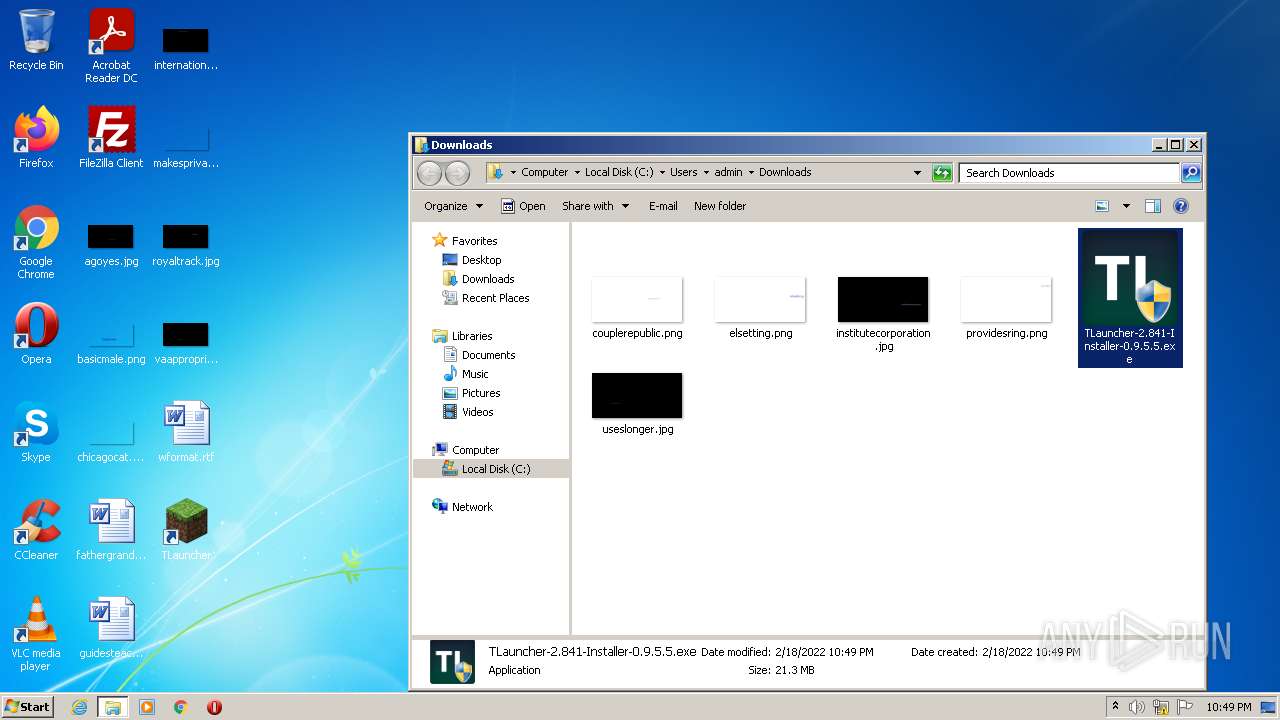Screen dimensions: 1280x720
Task: Select TLauncher Minecraft desktop icon
Action: coord(186,529)
